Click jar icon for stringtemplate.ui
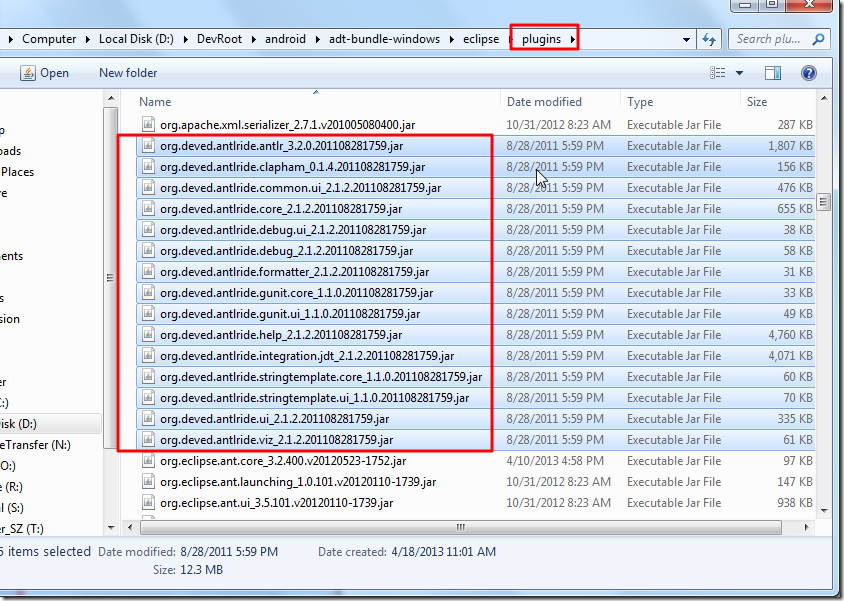 click(148, 397)
